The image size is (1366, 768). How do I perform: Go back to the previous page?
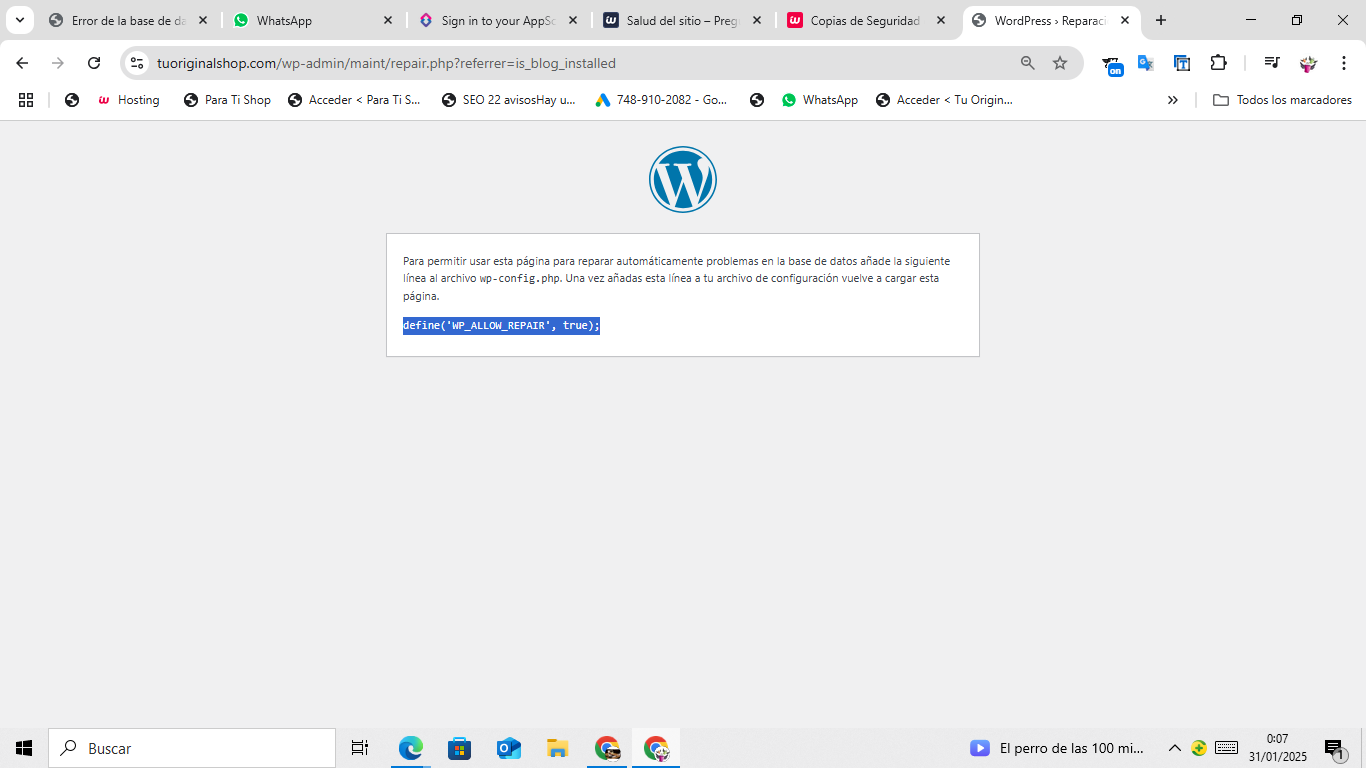click(22, 63)
